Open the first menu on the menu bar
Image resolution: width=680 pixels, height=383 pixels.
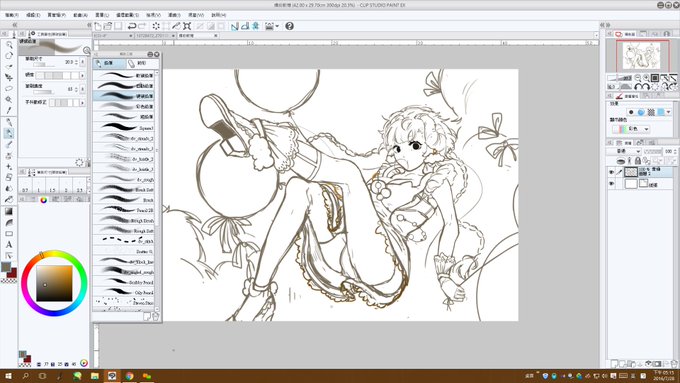[12, 15]
